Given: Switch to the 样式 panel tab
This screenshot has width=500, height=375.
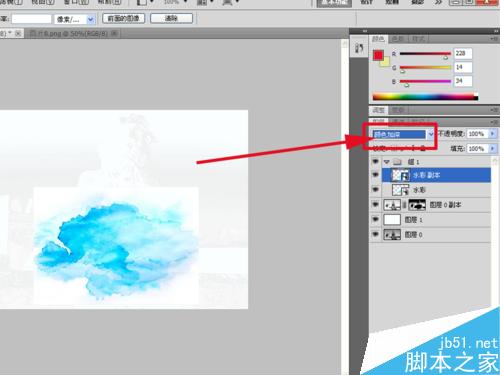Looking at the screenshot, I should (418, 39).
